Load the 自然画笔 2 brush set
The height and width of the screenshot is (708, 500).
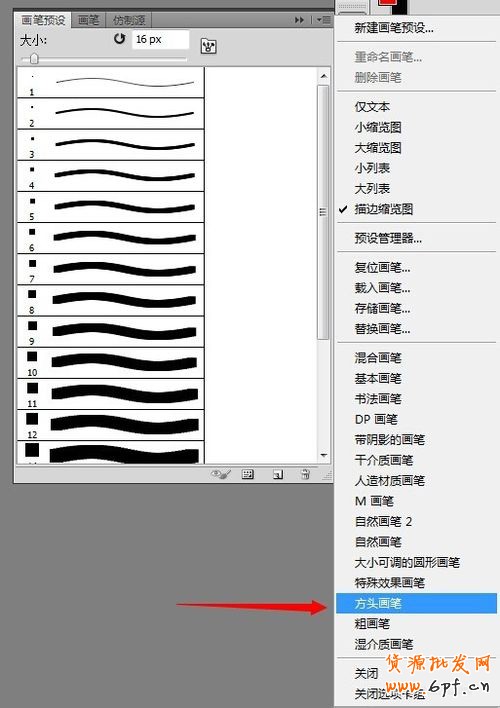383,522
